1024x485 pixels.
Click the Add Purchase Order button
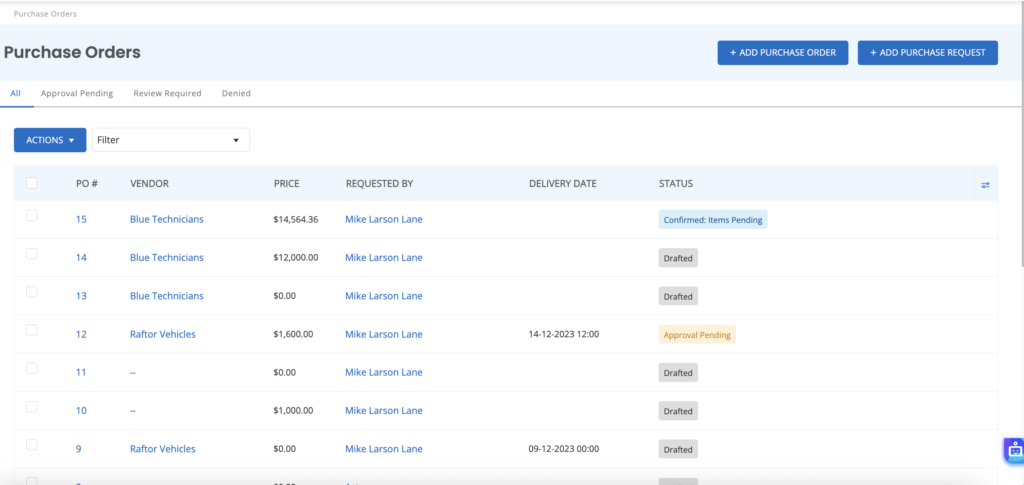coord(783,53)
